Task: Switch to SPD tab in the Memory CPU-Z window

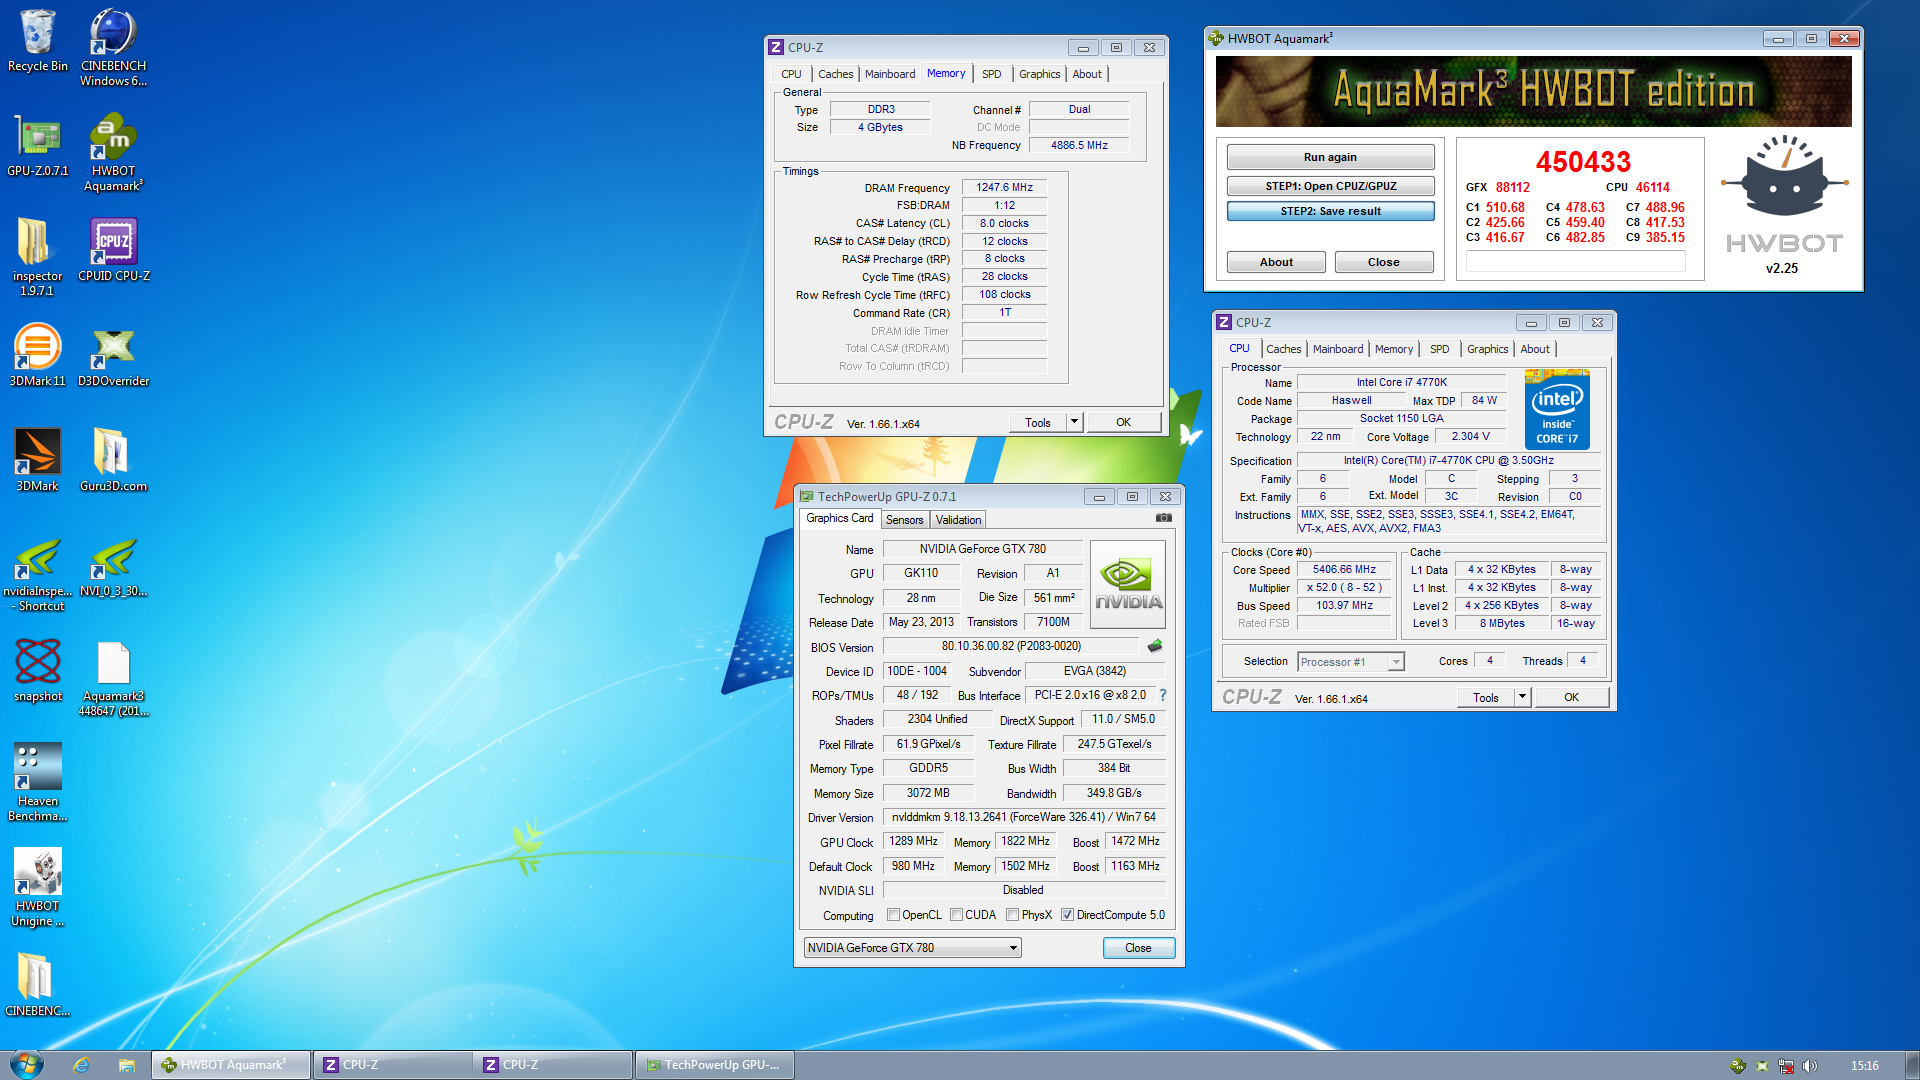Action: [x=991, y=74]
